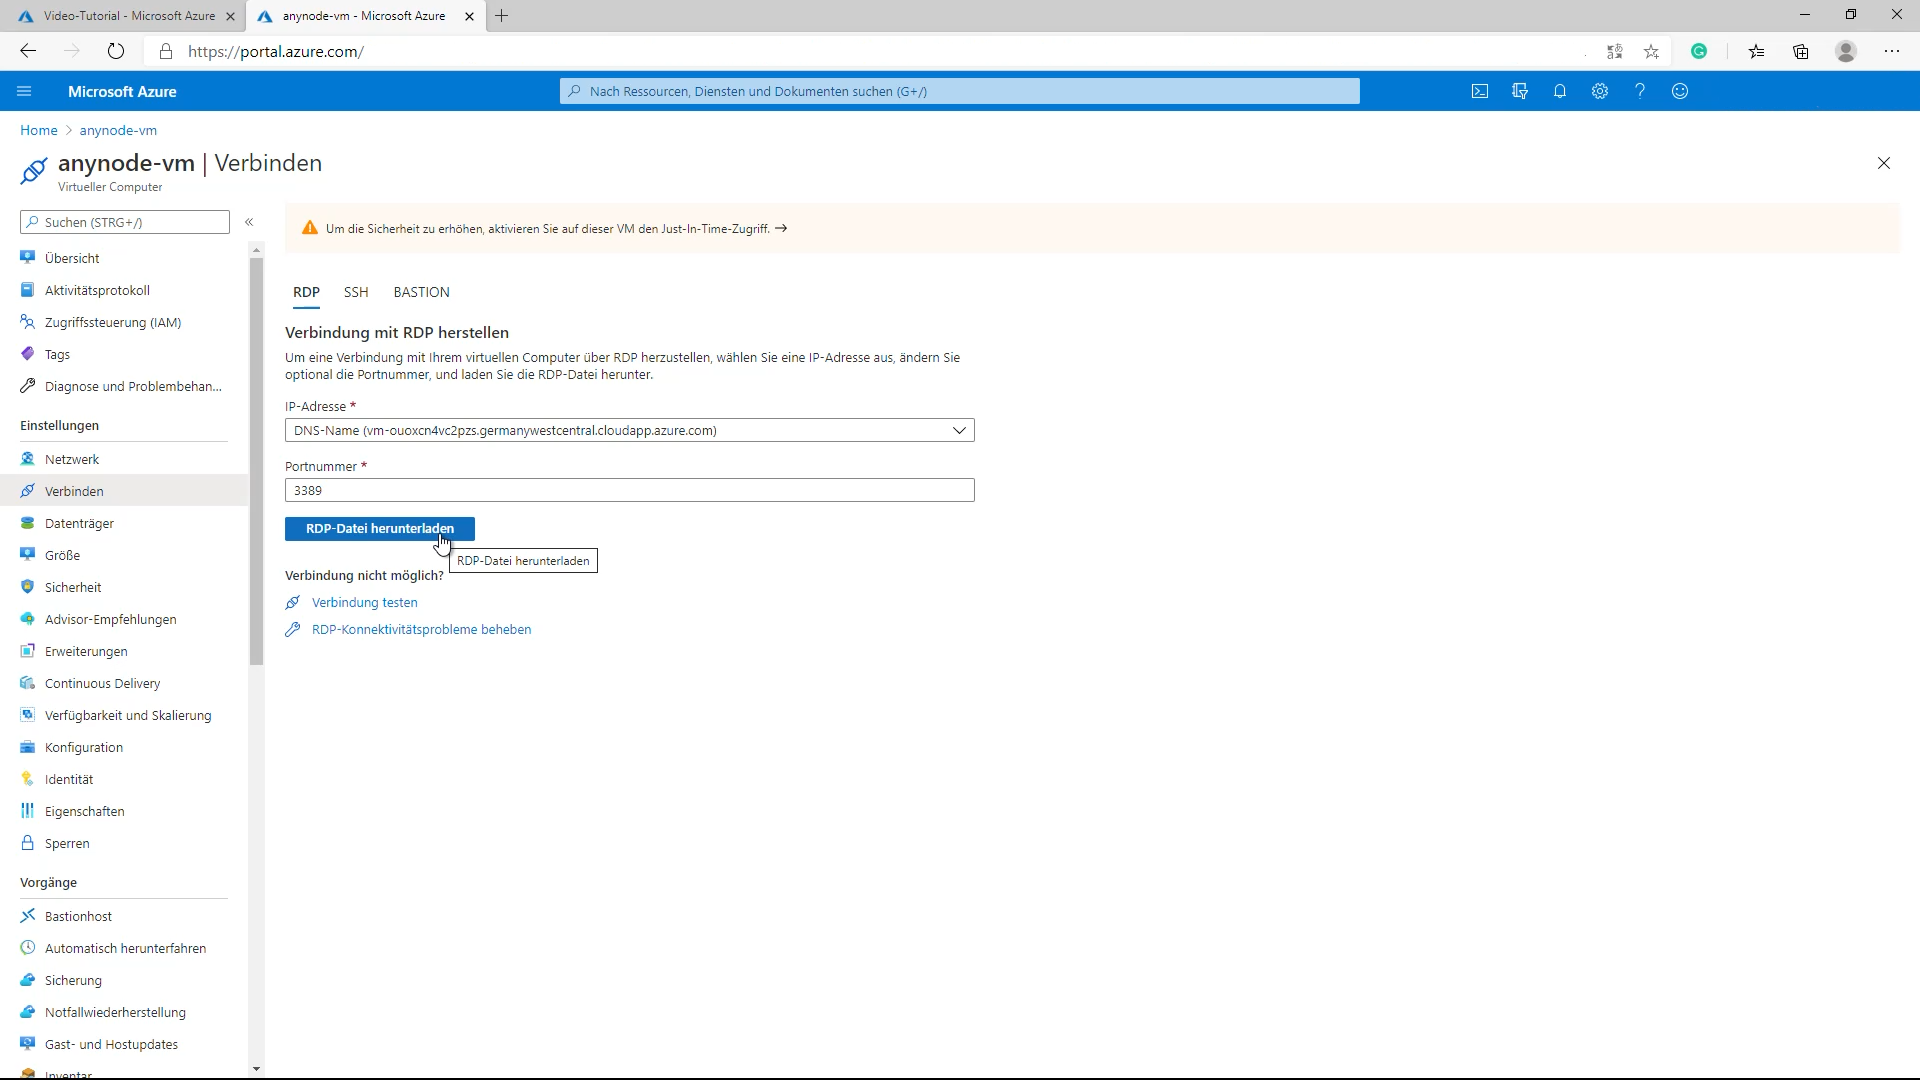Click the Grammarly extension icon
The width and height of the screenshot is (1920, 1080).
point(1699,51)
